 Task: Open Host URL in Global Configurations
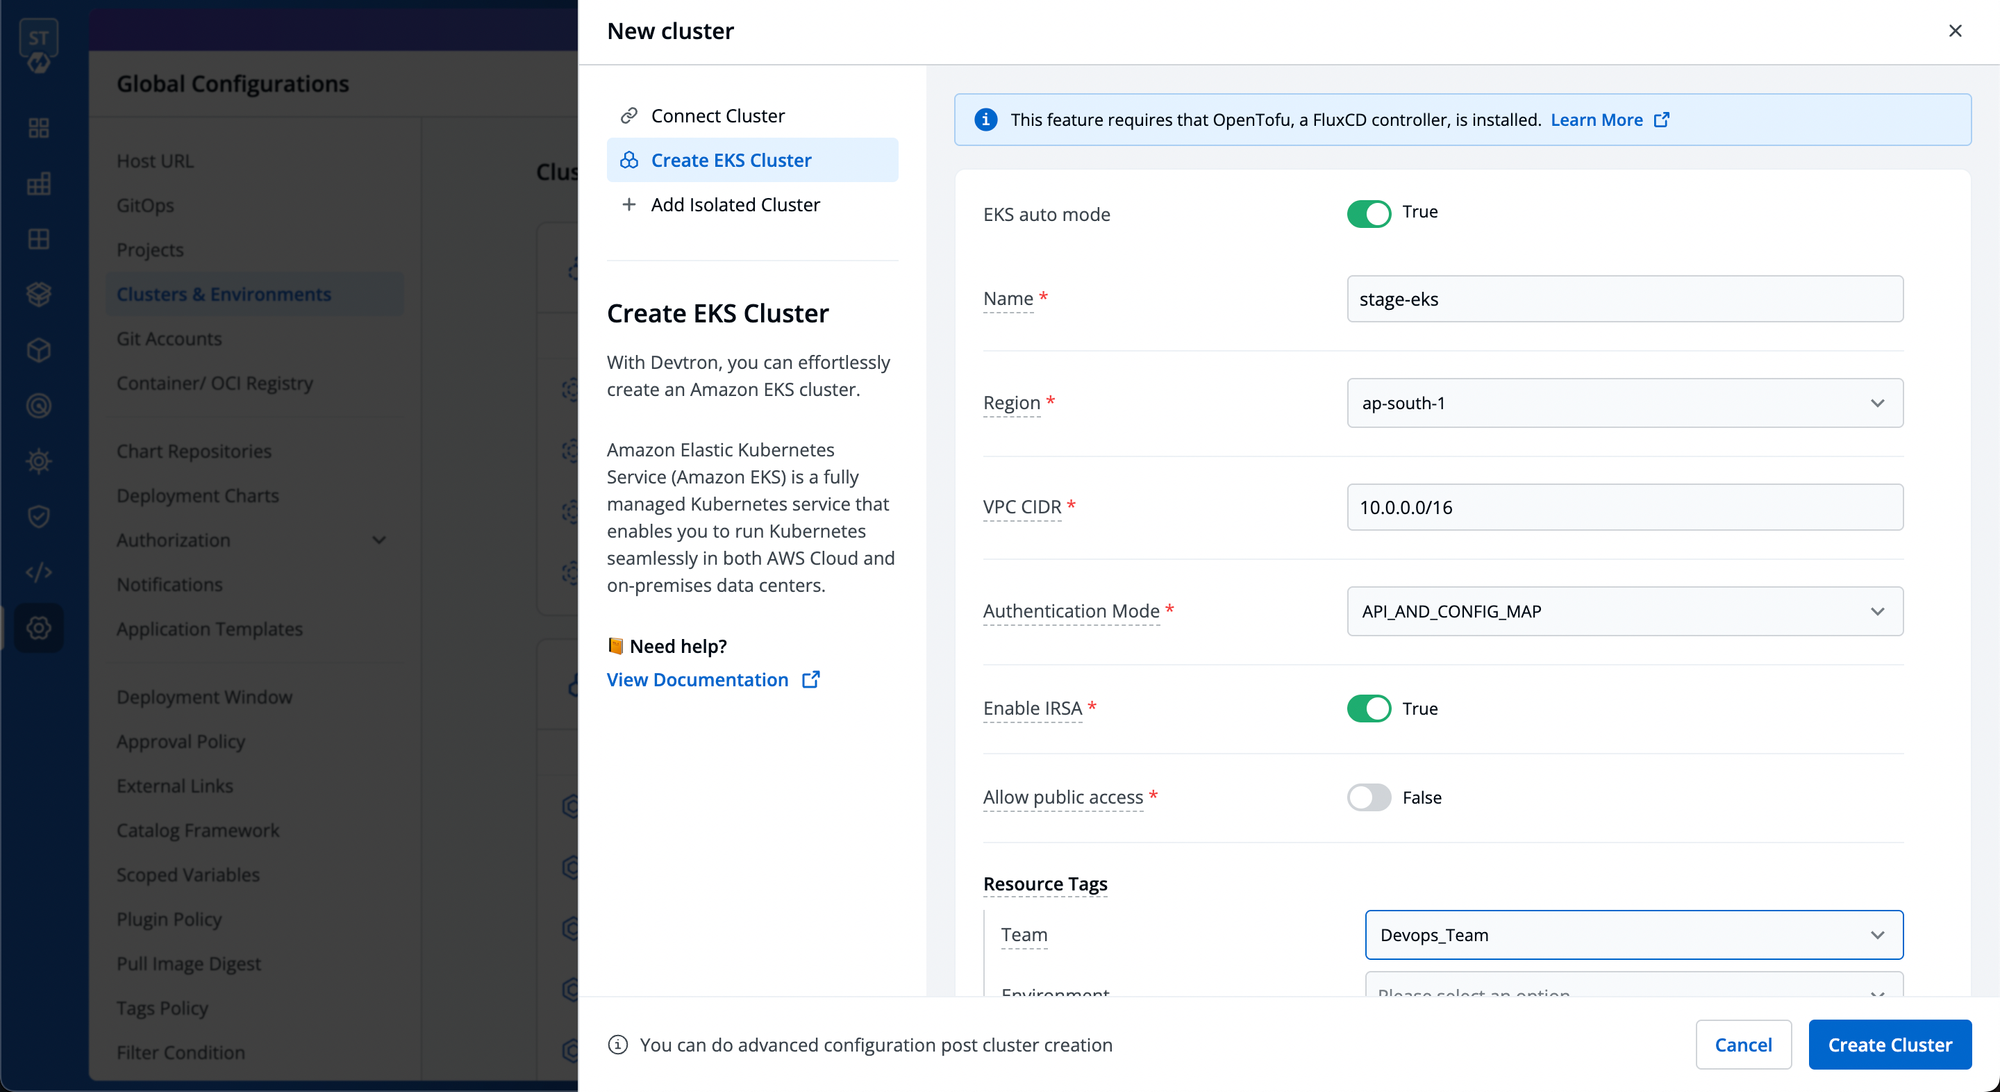pos(155,161)
